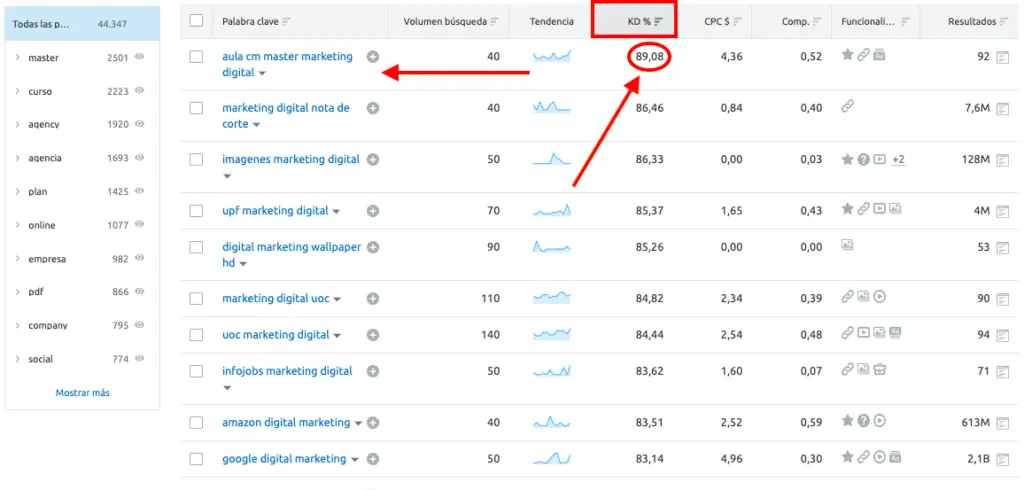1024x490 pixels.
Task: Click plus icon beside 'marketing digital uoc'
Action: click(x=373, y=298)
